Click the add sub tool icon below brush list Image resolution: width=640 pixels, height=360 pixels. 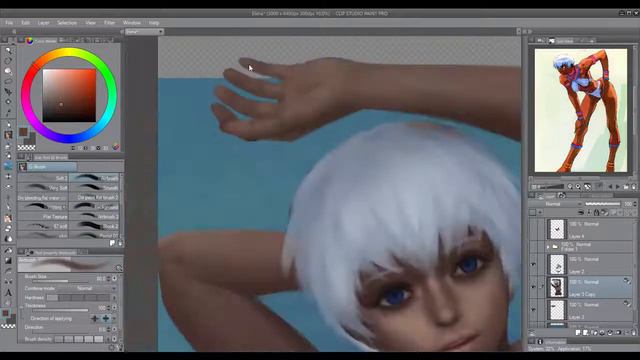[112, 243]
